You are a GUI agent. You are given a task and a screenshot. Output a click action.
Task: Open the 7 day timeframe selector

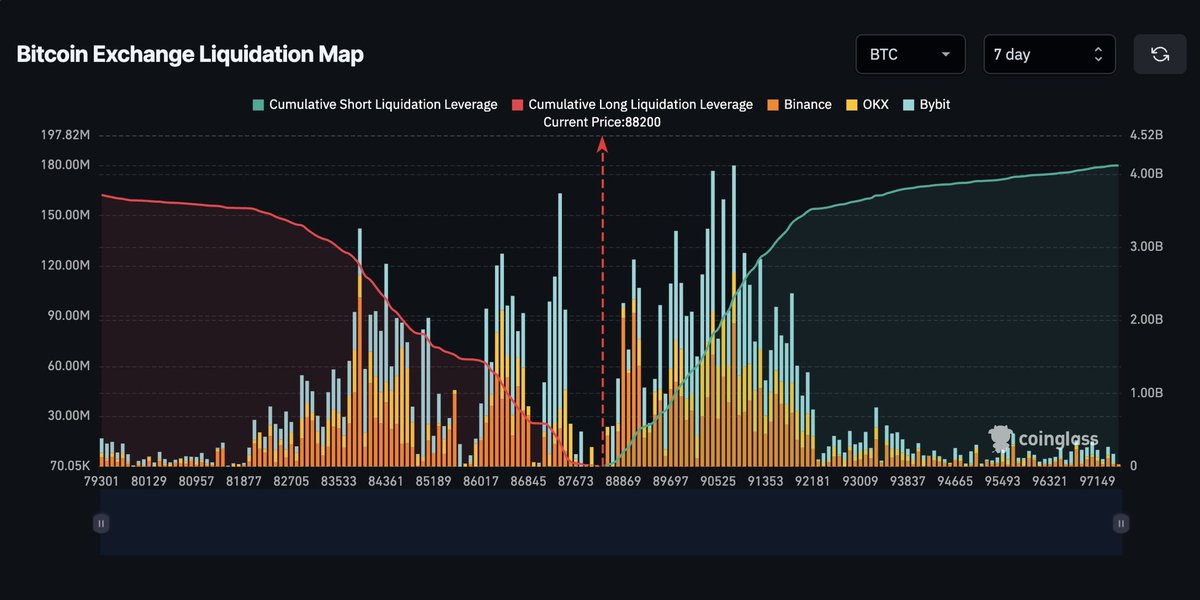(x=1048, y=54)
